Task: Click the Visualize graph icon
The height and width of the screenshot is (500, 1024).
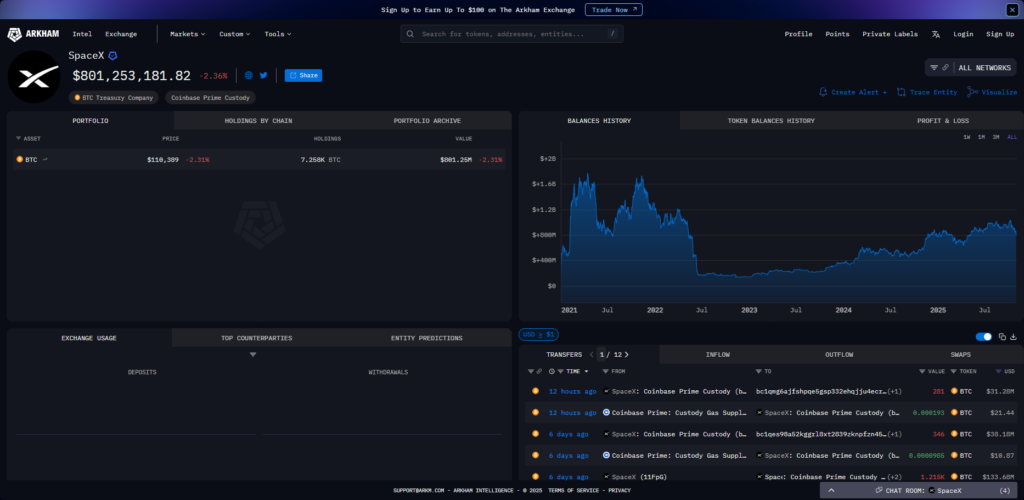Action: tap(972, 92)
